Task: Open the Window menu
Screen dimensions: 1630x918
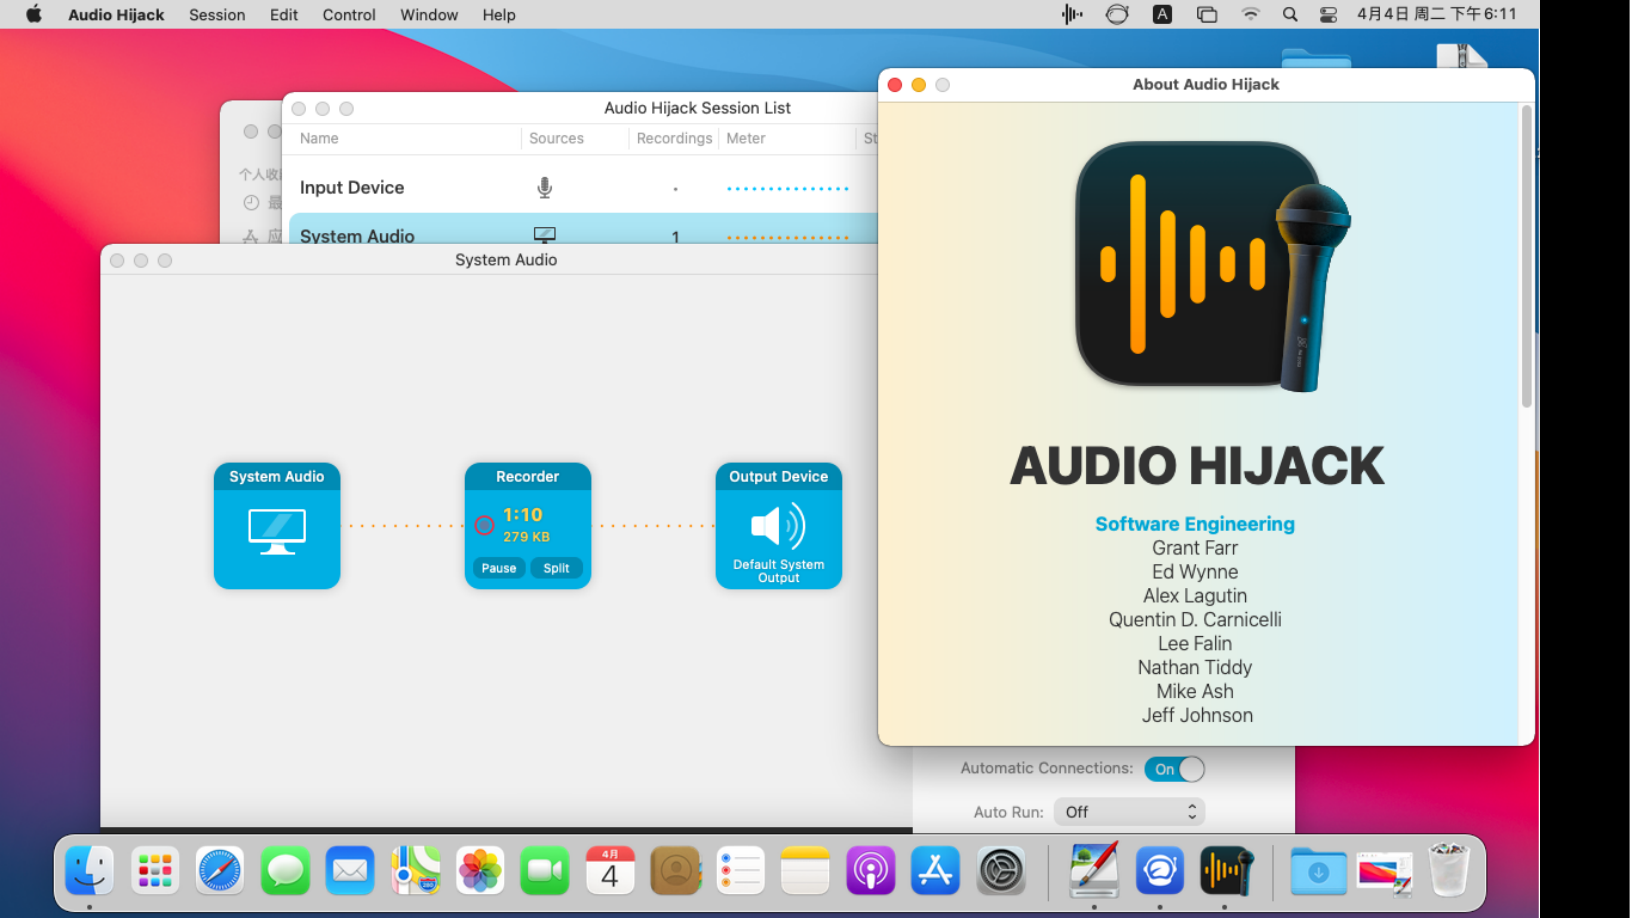Action: (x=429, y=15)
